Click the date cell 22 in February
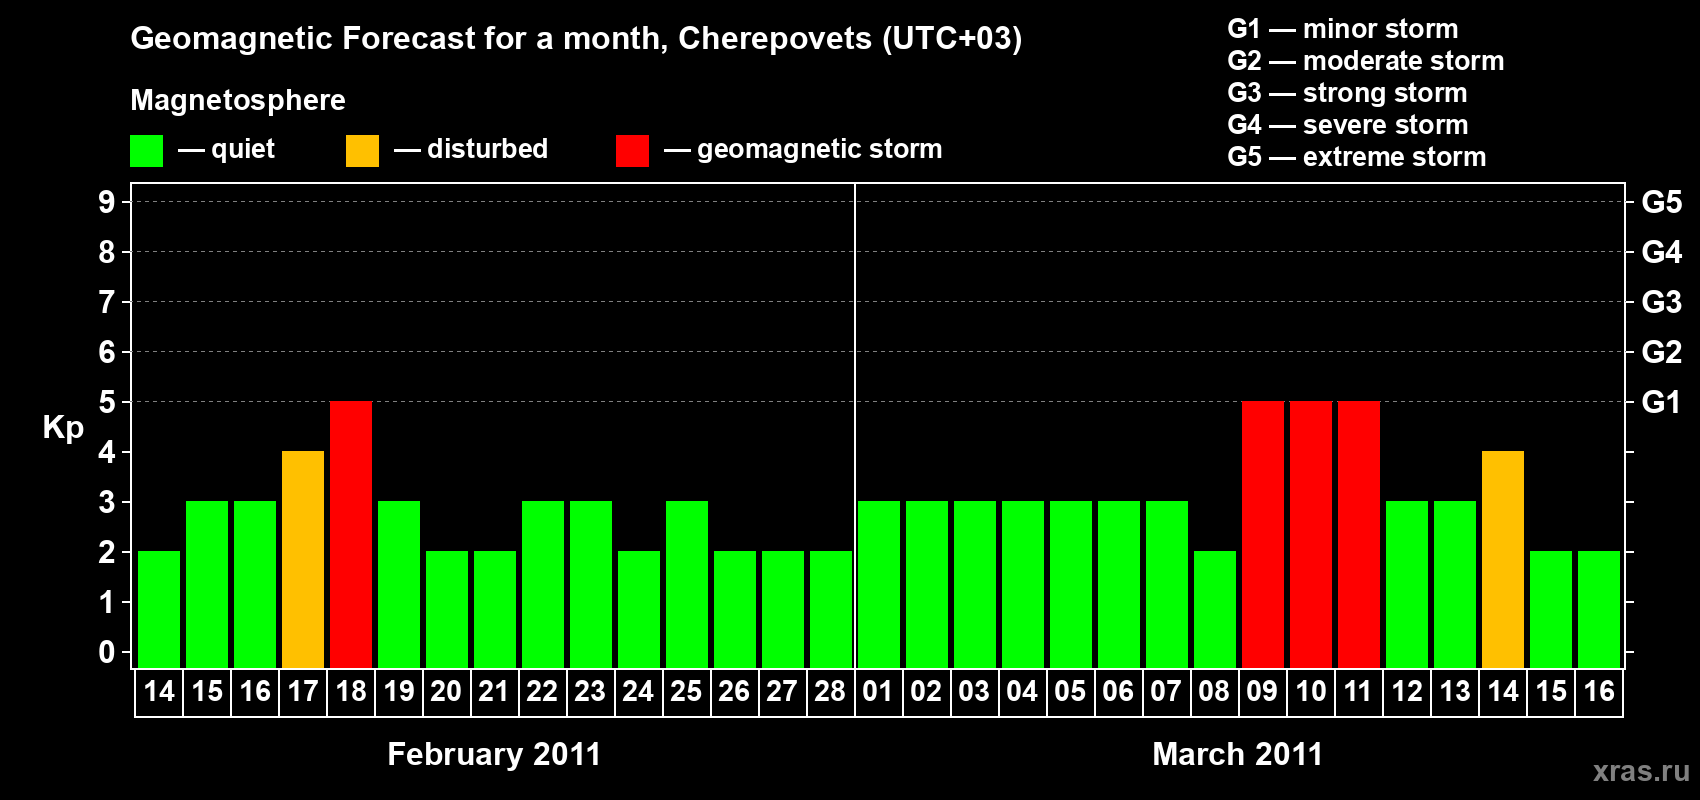The height and width of the screenshot is (800, 1700). 542,692
